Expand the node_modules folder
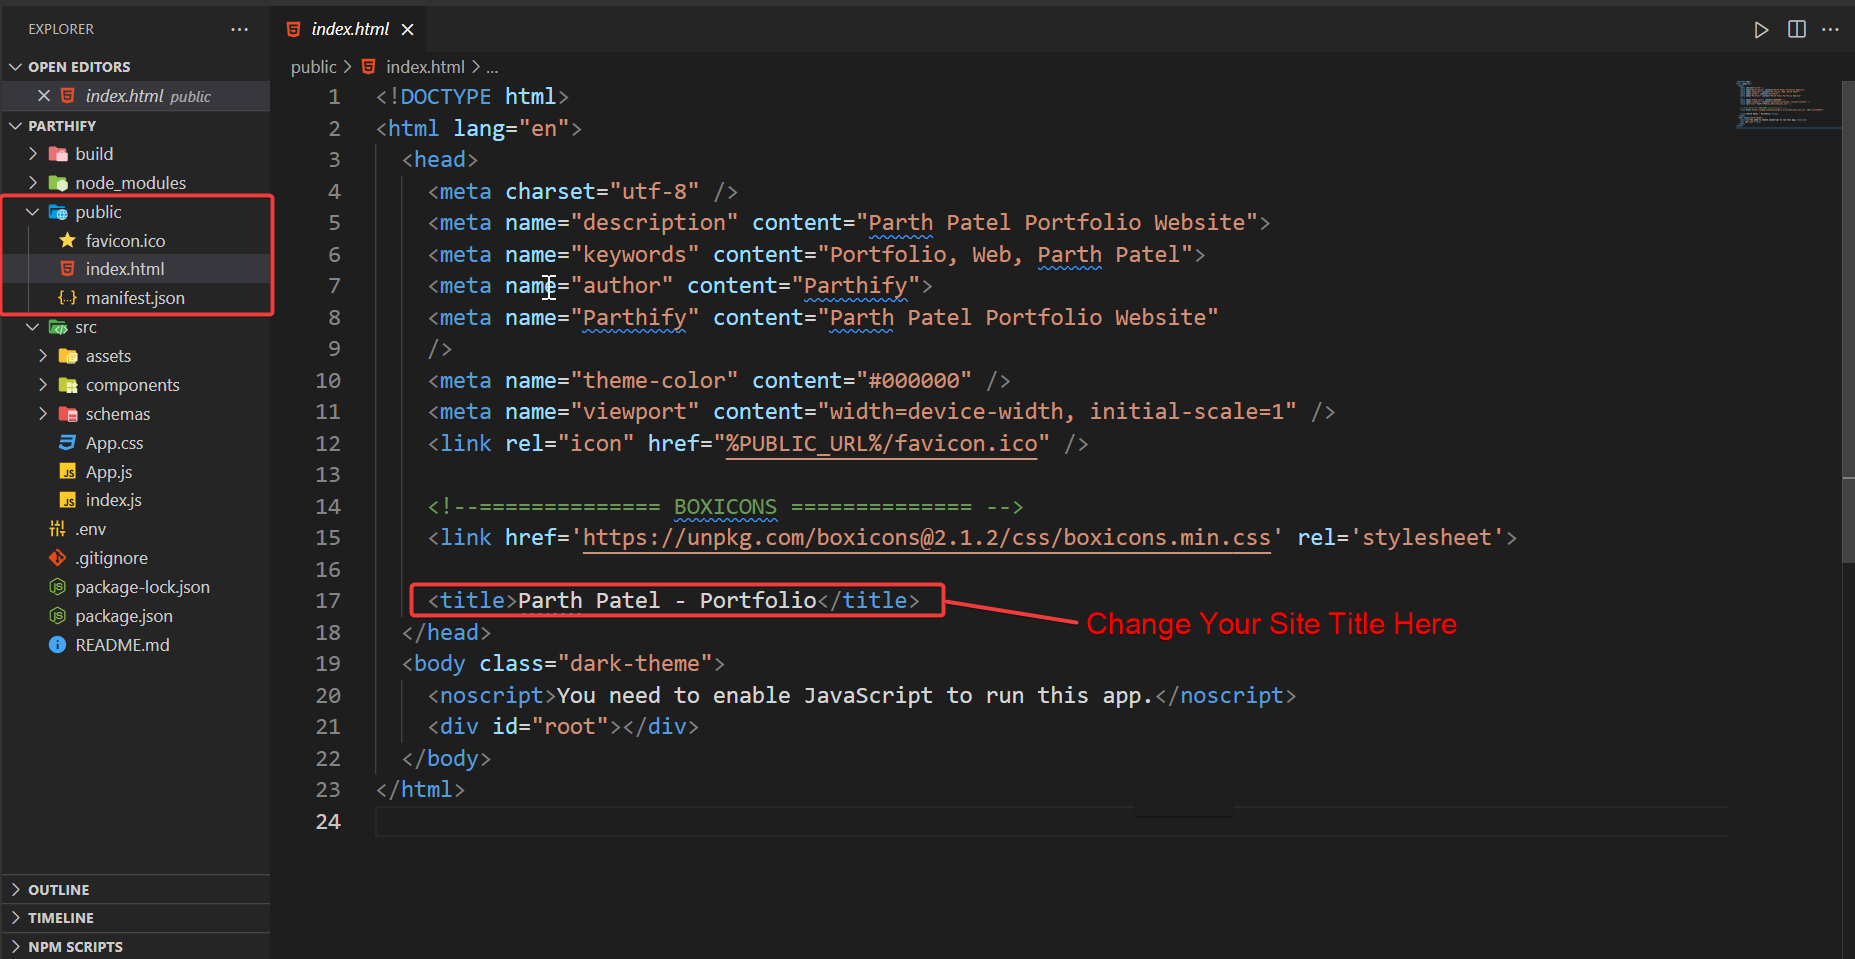1855x959 pixels. pyautogui.click(x=129, y=183)
